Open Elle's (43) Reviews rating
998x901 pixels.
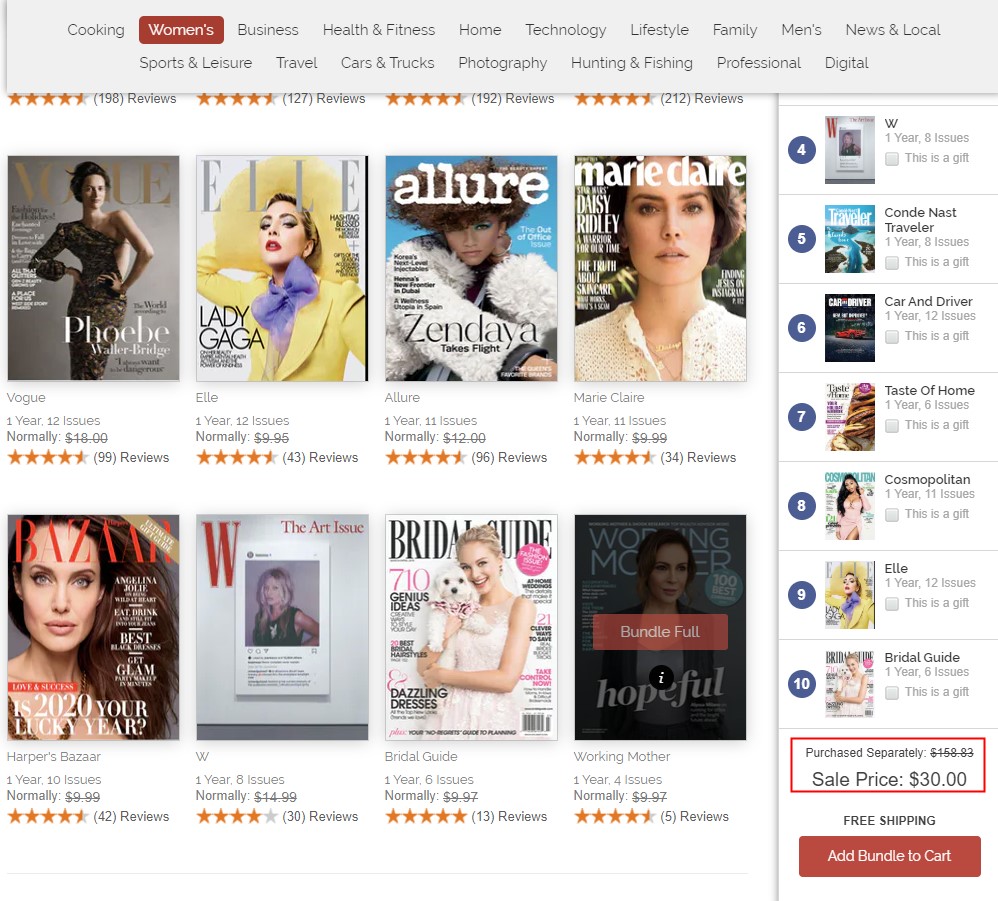[x=277, y=457]
